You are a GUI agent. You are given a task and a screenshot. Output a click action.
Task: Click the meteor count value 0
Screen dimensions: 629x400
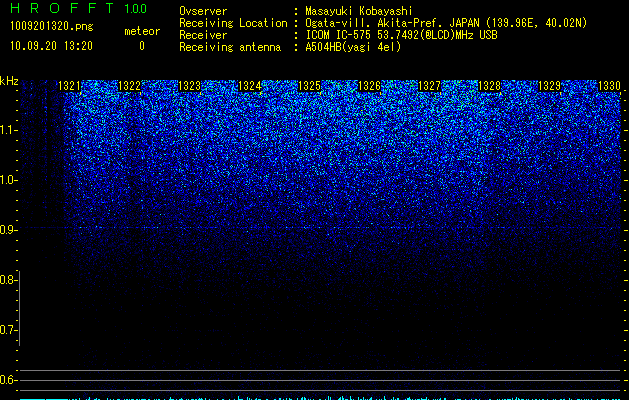pos(142,46)
